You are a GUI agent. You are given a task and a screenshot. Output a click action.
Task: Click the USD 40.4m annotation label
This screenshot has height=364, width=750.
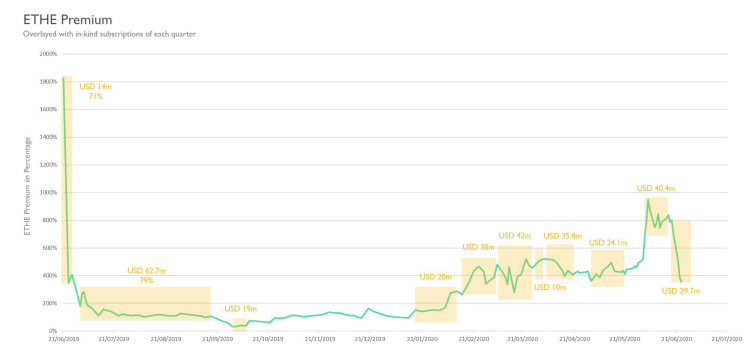[656, 188]
